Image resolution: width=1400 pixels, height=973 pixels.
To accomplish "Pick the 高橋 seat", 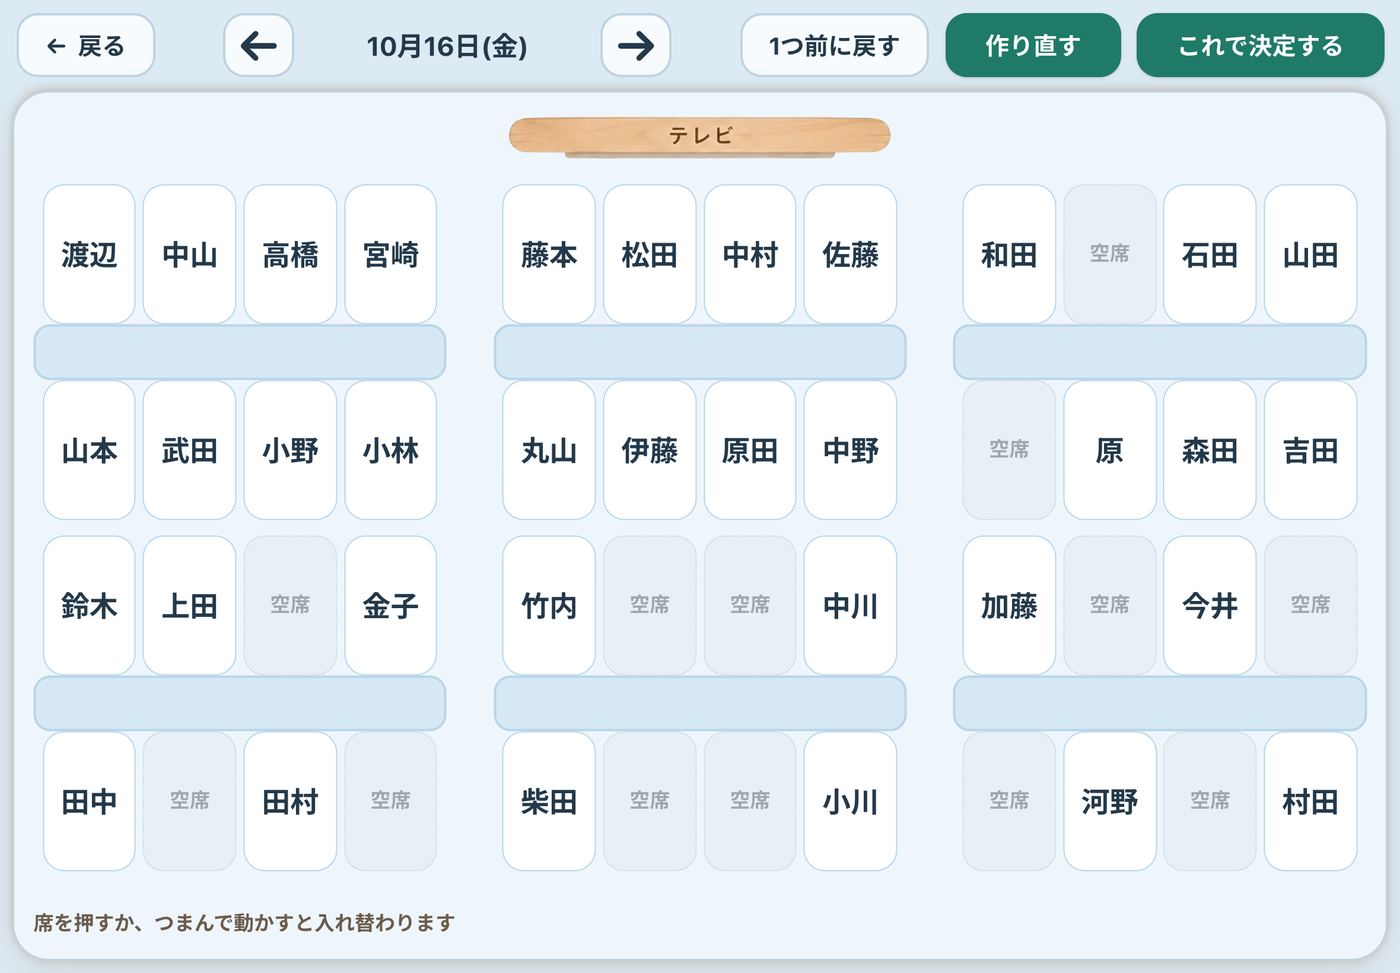I will coord(290,254).
